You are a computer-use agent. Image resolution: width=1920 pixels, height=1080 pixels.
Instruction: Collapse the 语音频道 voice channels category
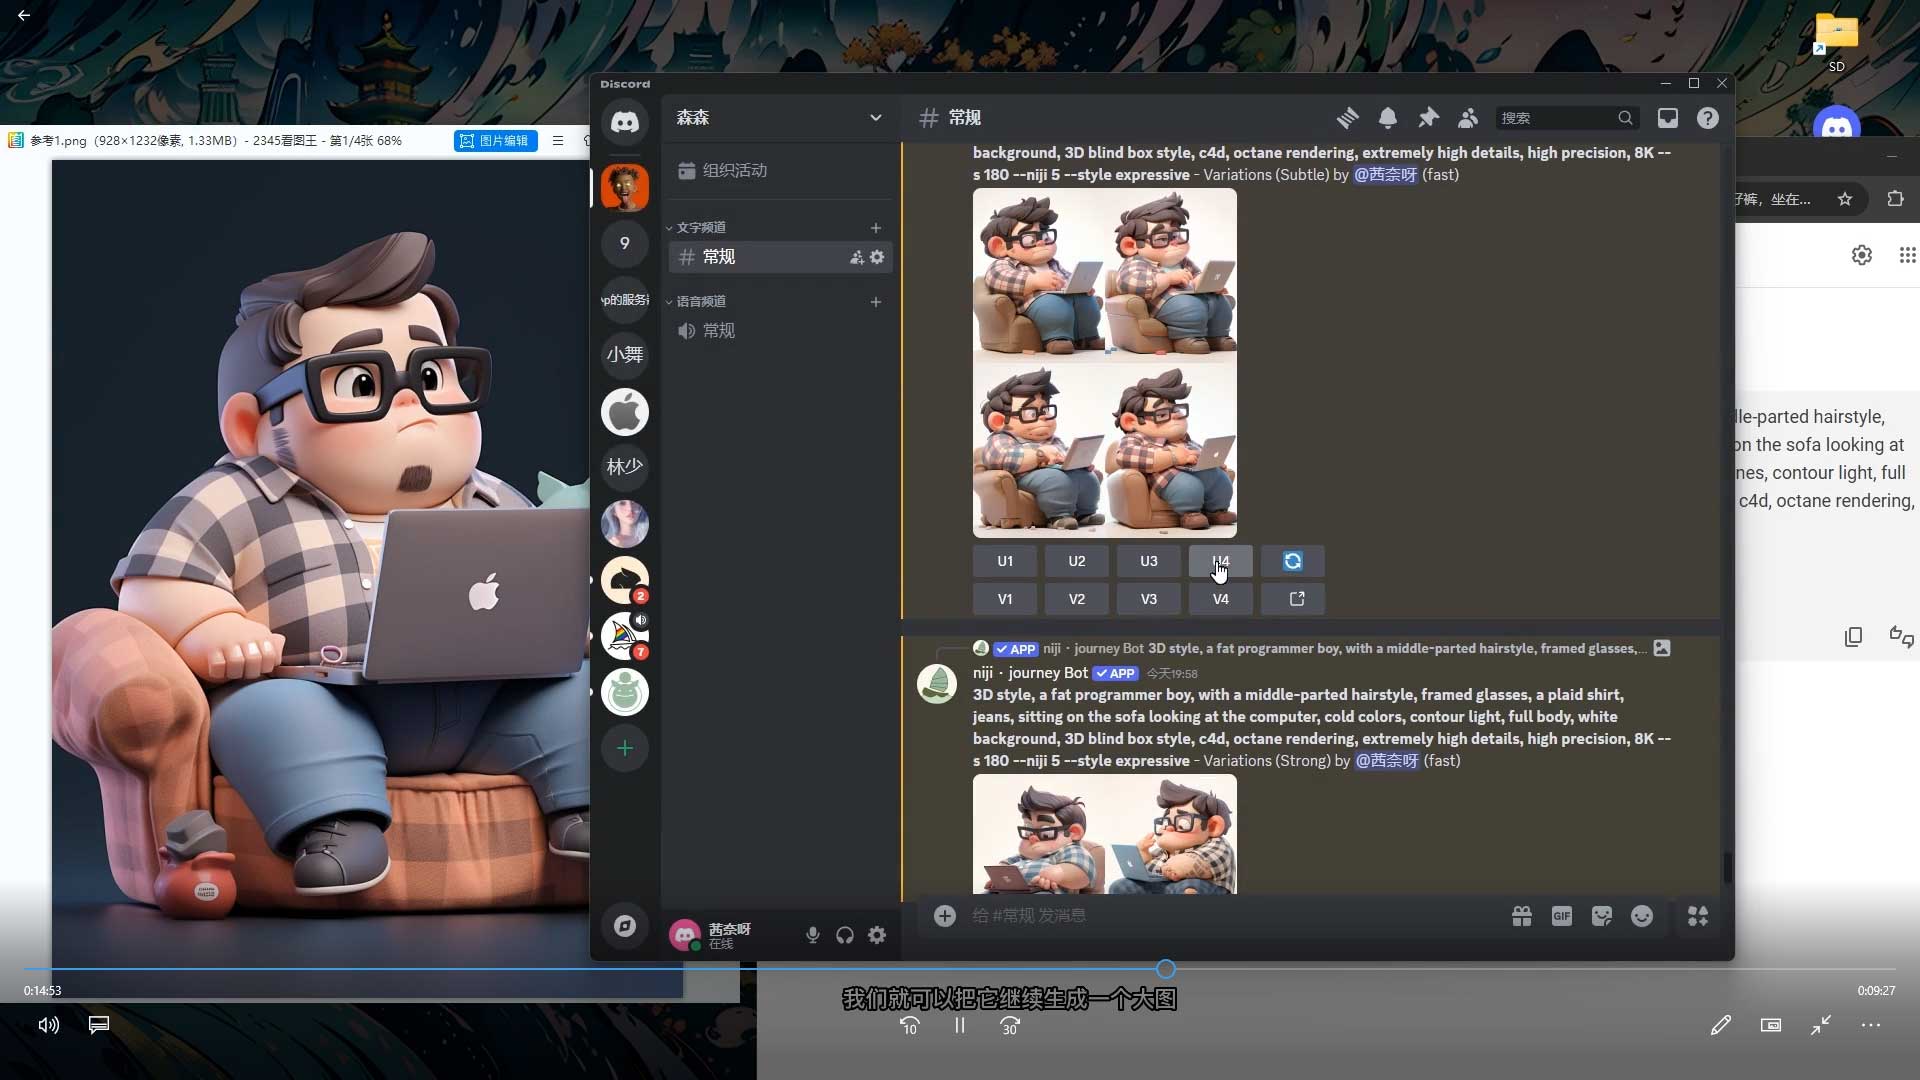click(700, 302)
